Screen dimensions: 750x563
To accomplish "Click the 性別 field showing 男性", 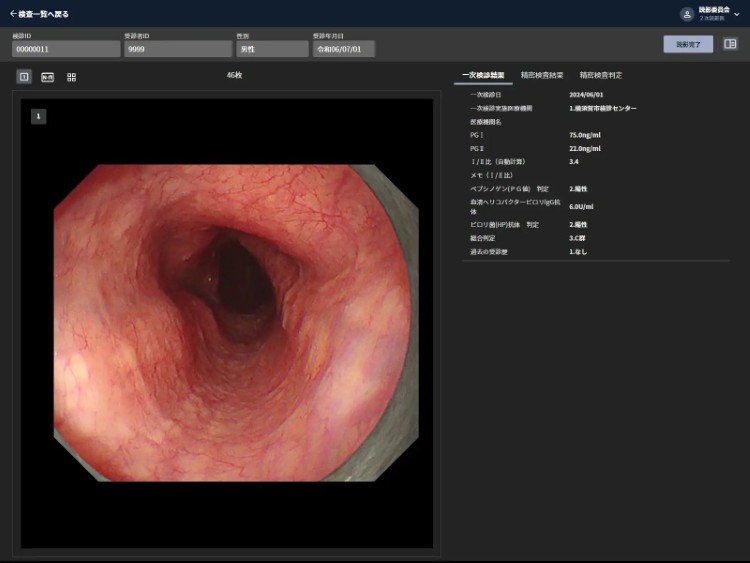I will tap(272, 49).
